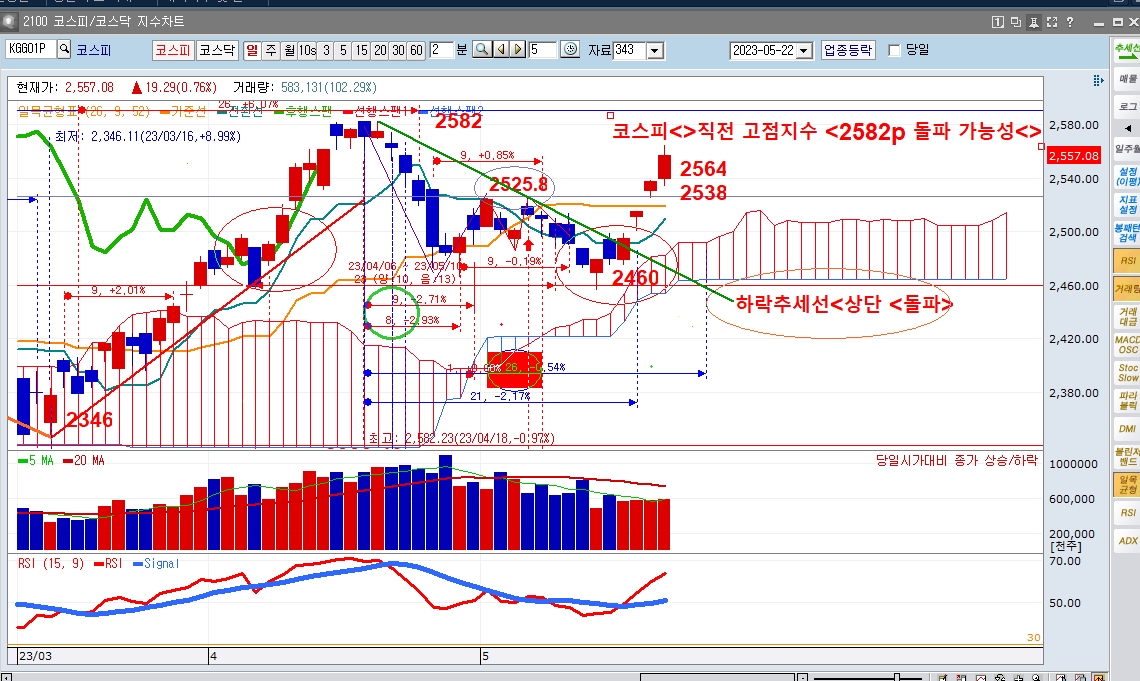Click the 5 MA volume legend label
The height and width of the screenshot is (681, 1140).
click(x=36, y=461)
